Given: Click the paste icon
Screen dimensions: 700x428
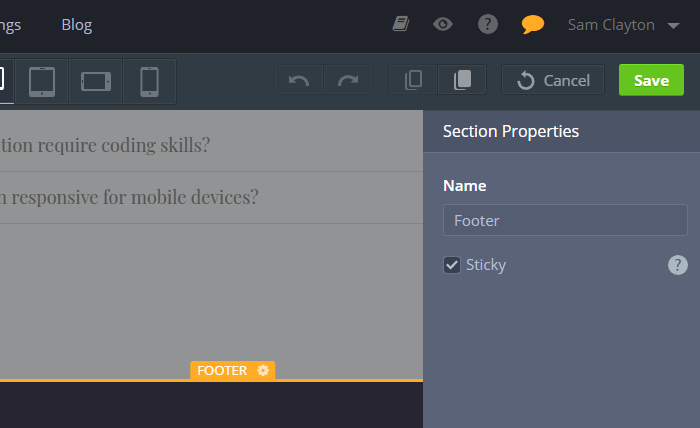Looking at the screenshot, I should pyautogui.click(x=462, y=81).
